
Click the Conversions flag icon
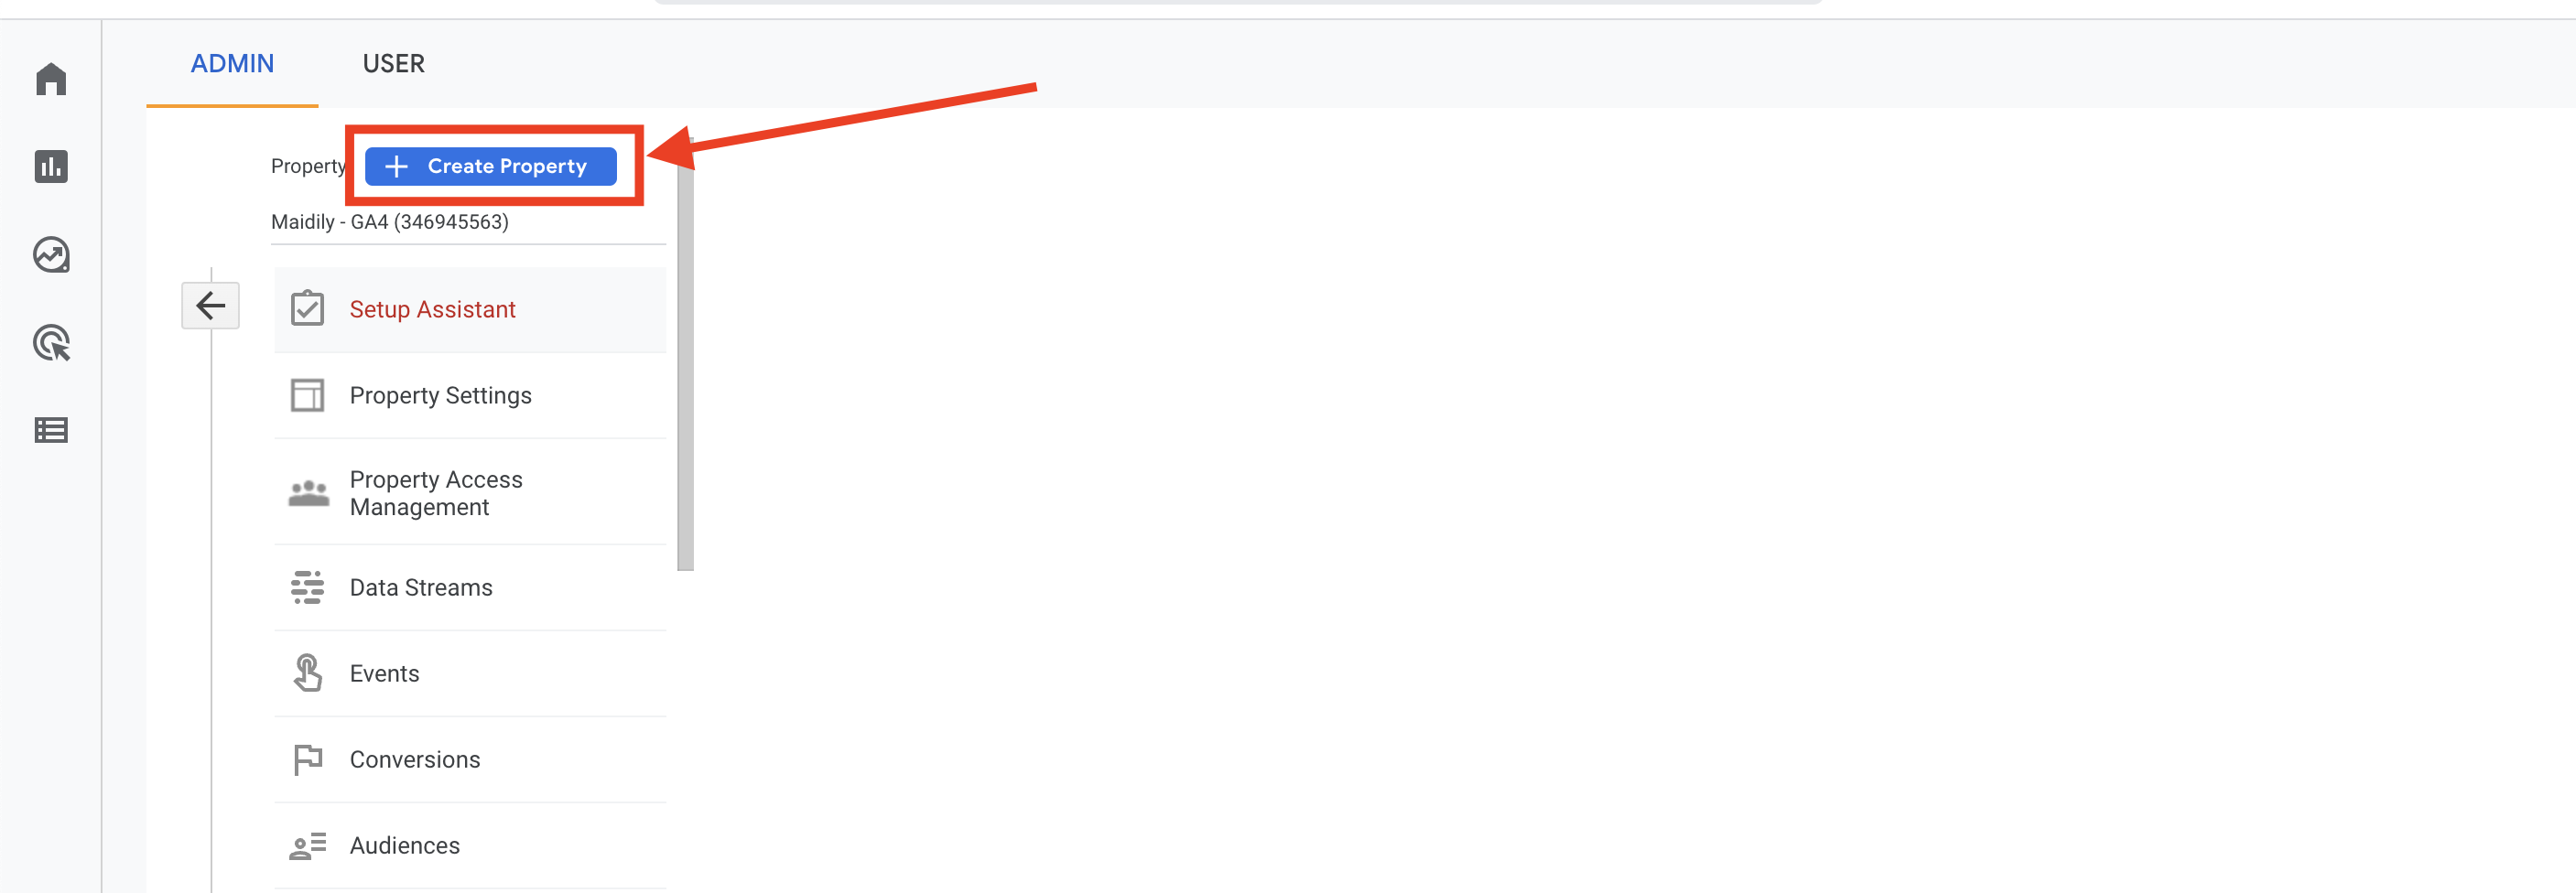click(307, 760)
